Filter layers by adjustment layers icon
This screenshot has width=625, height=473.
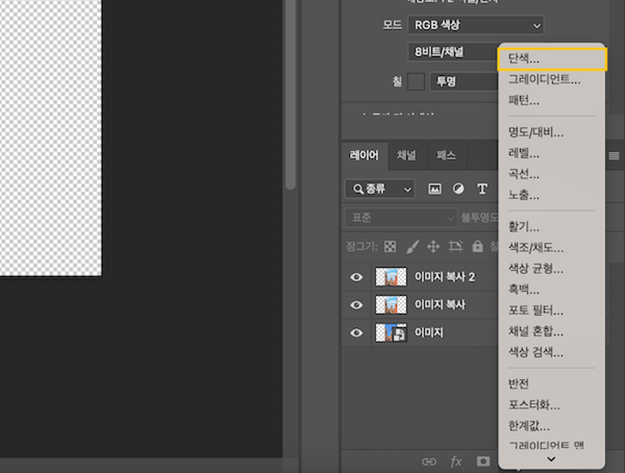(458, 189)
